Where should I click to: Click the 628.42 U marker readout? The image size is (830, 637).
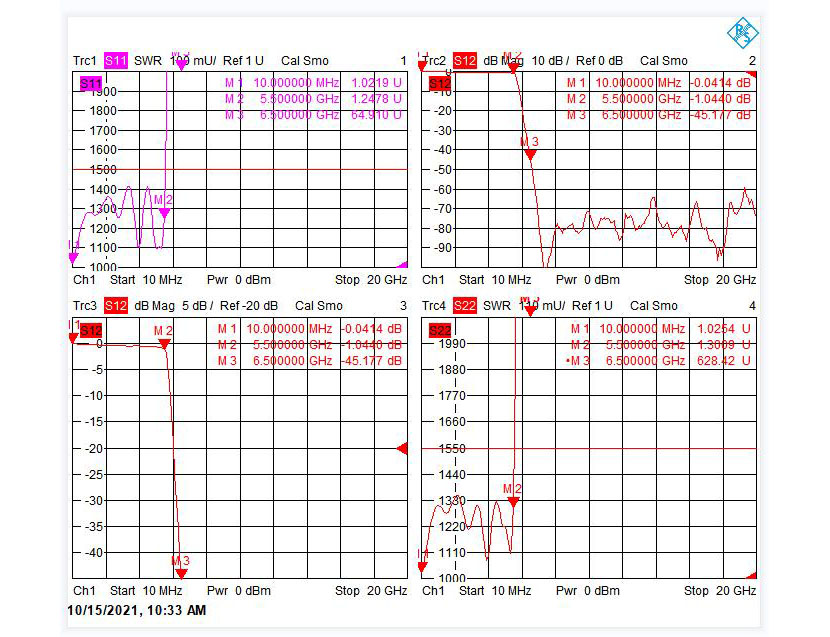(x=724, y=361)
